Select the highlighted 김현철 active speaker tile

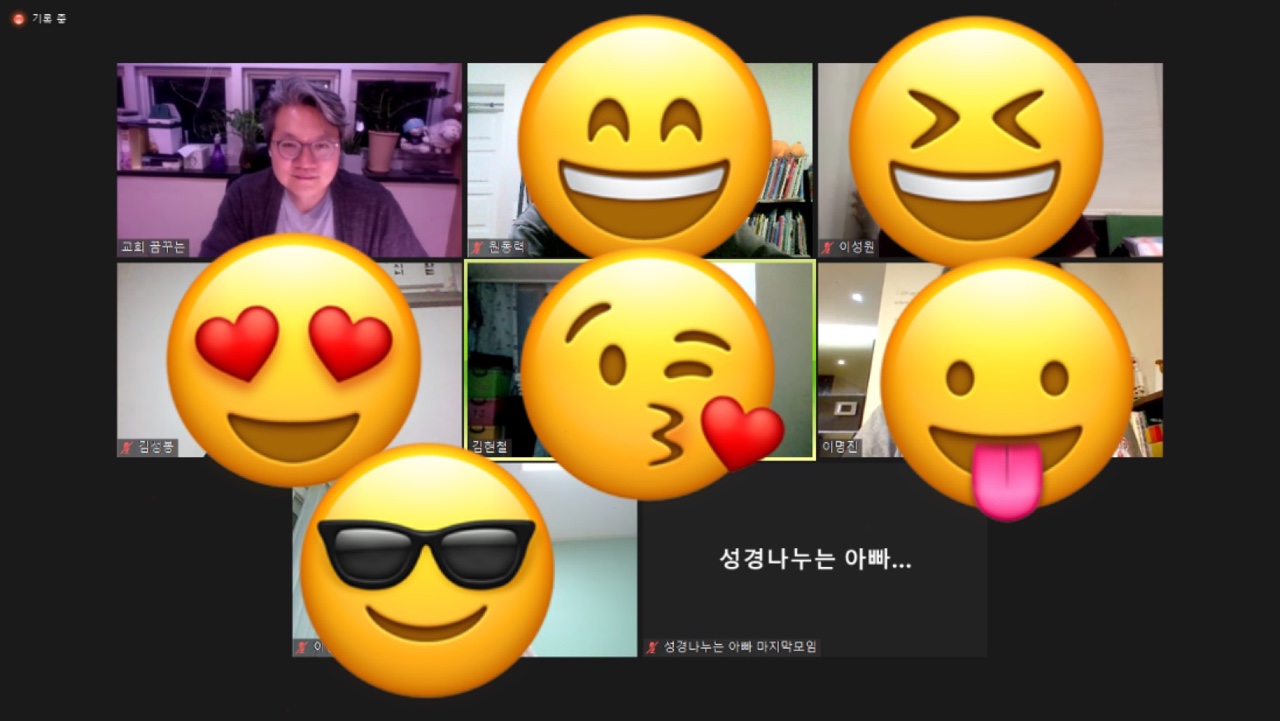click(x=640, y=360)
